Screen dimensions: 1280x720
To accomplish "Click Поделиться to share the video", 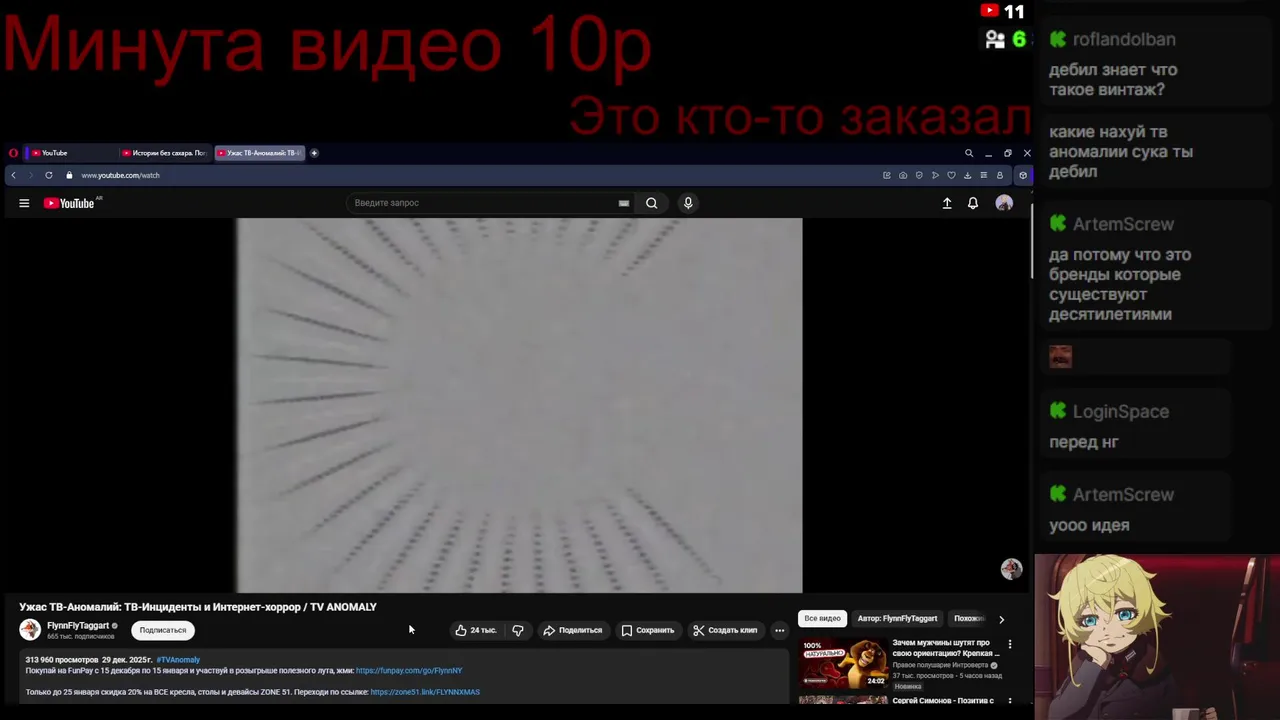I will (x=573, y=630).
